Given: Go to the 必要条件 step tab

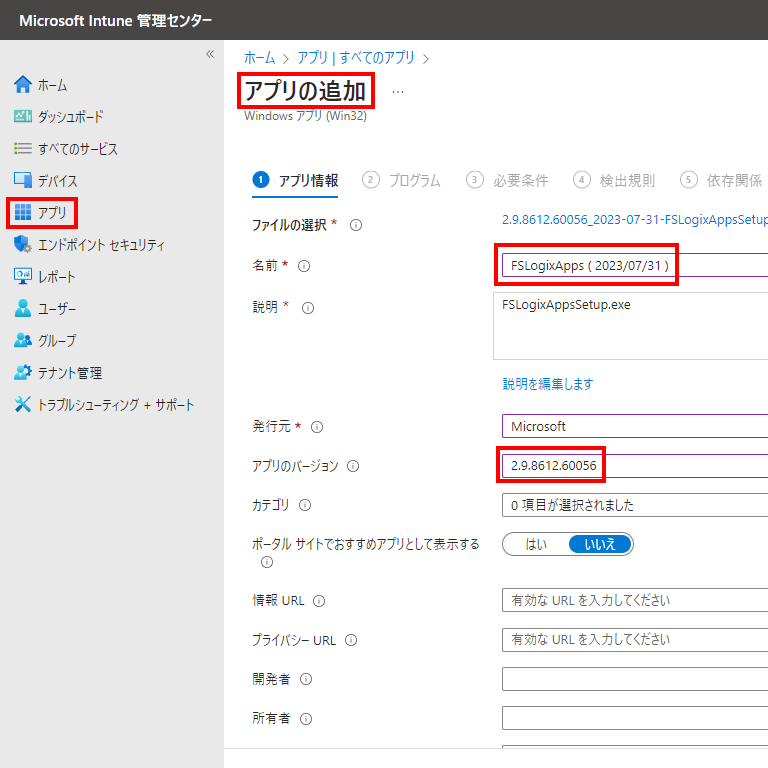Looking at the screenshot, I should coord(507,180).
